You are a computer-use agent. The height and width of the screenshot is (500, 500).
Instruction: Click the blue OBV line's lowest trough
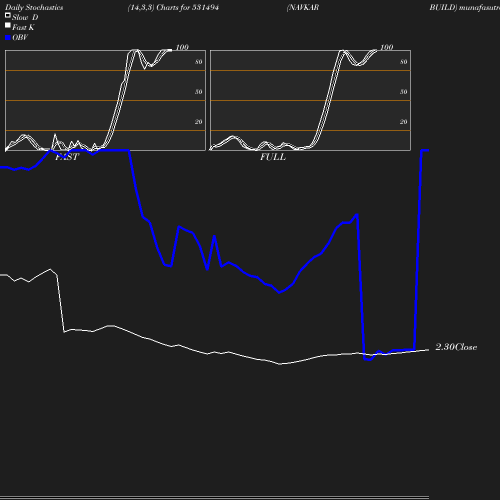click(x=368, y=359)
